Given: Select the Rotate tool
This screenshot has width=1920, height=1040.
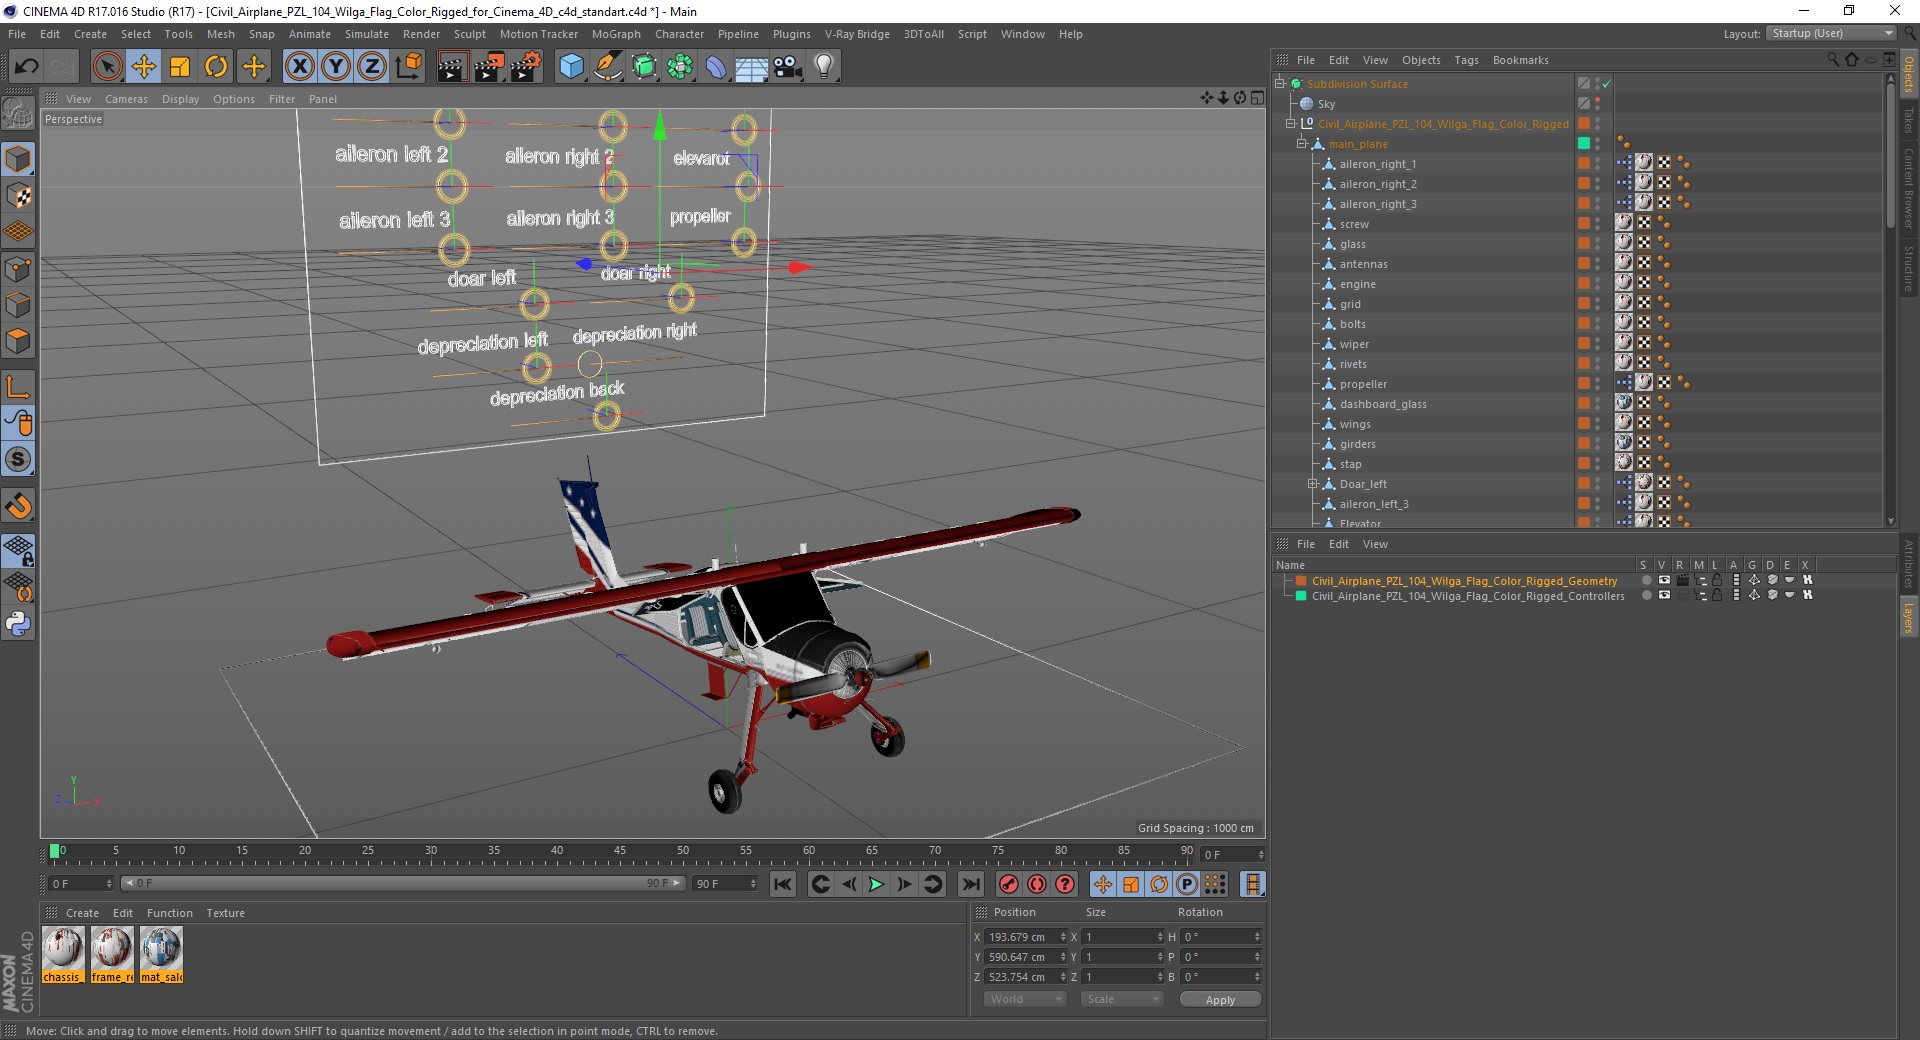Looking at the screenshot, I should (x=216, y=67).
